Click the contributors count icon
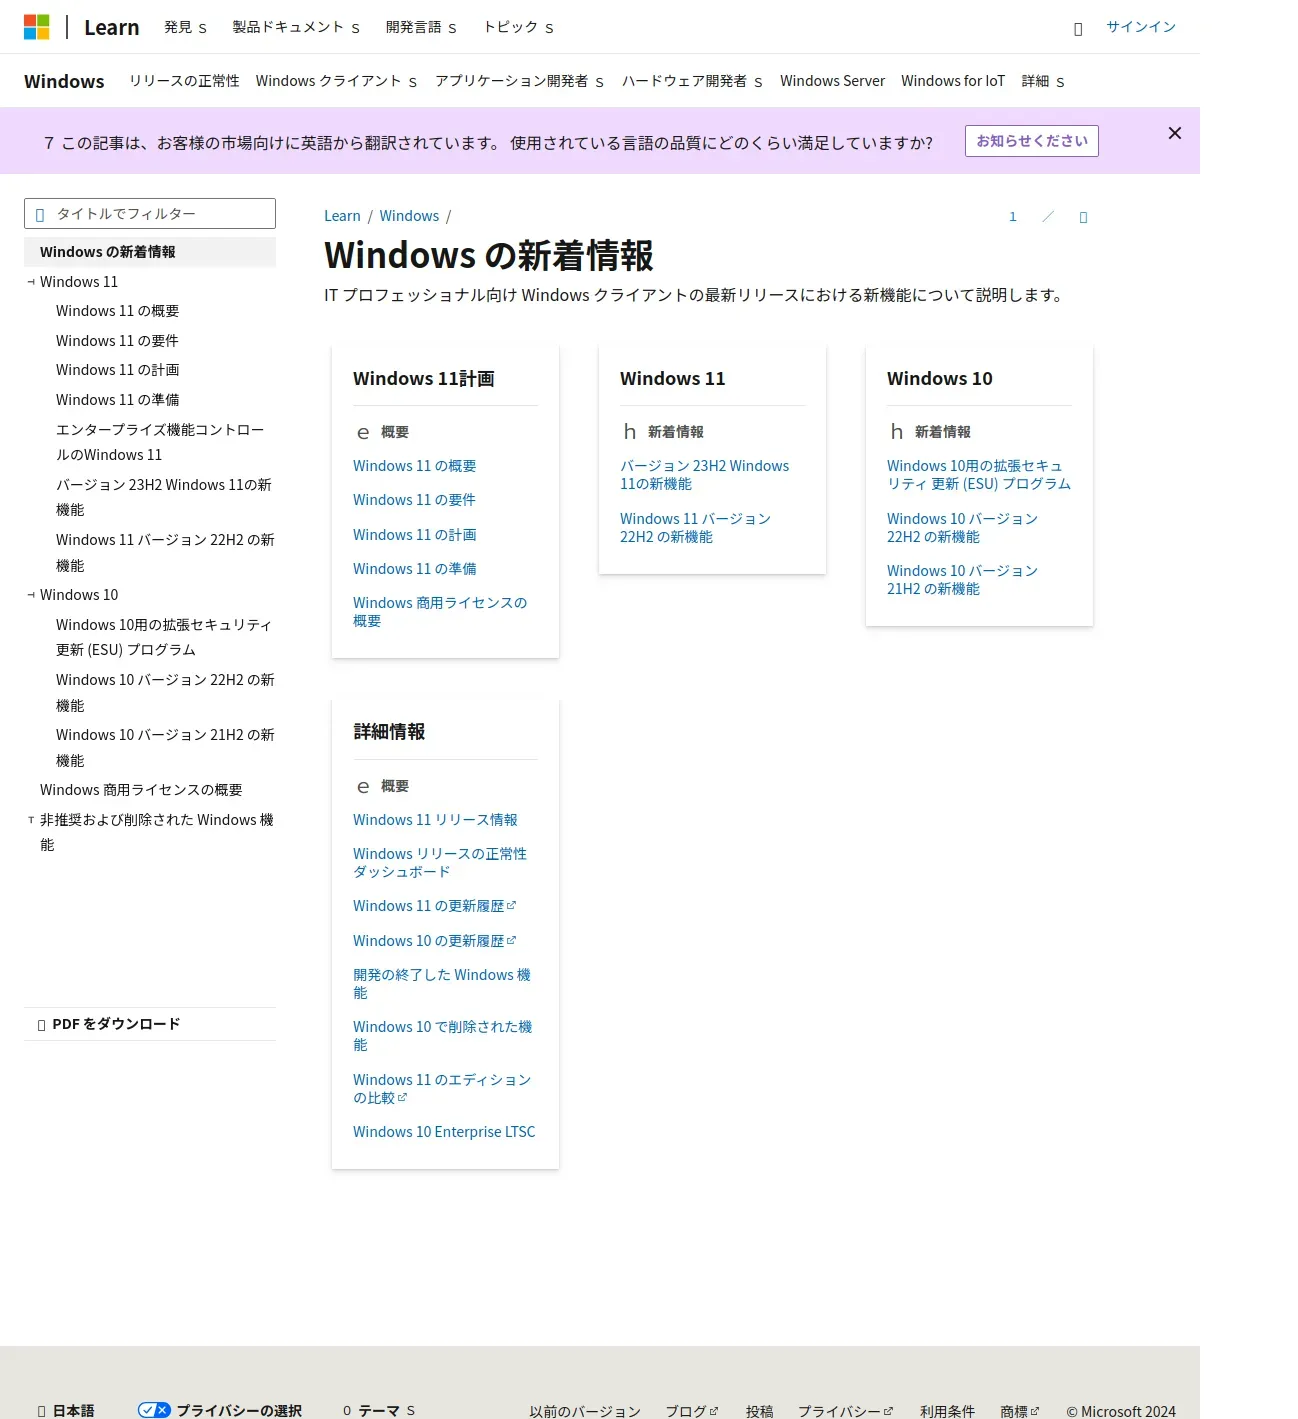This screenshot has width=1298, height=1419. click(1012, 216)
